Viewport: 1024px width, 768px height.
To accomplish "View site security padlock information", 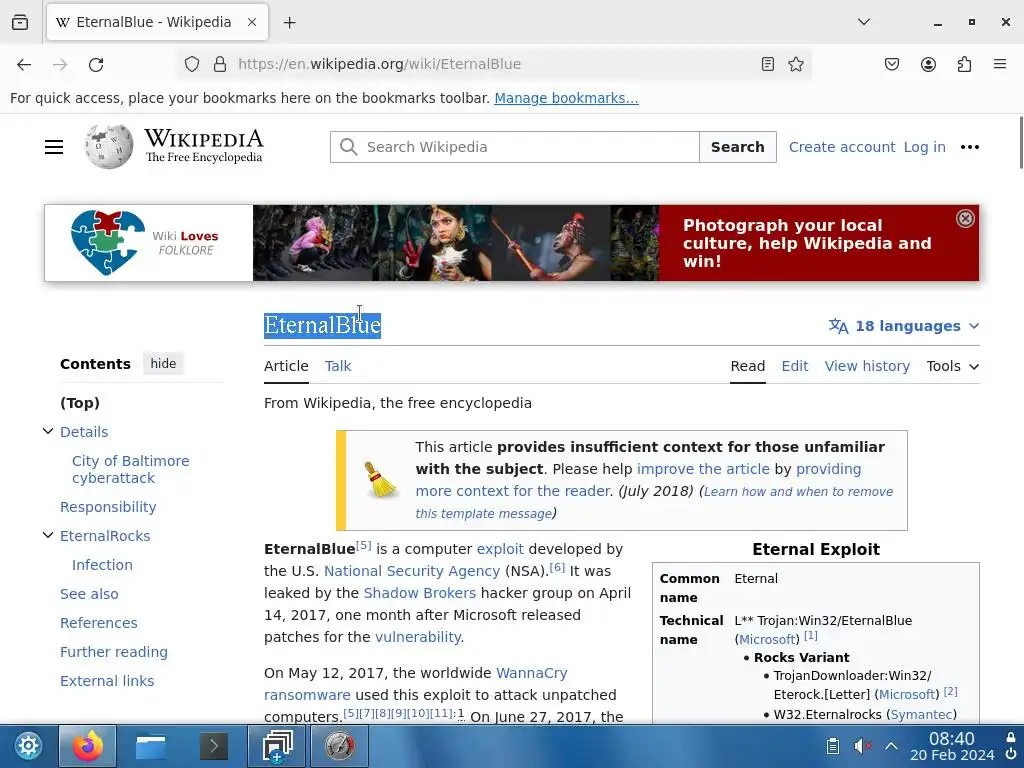I will click(x=220, y=64).
